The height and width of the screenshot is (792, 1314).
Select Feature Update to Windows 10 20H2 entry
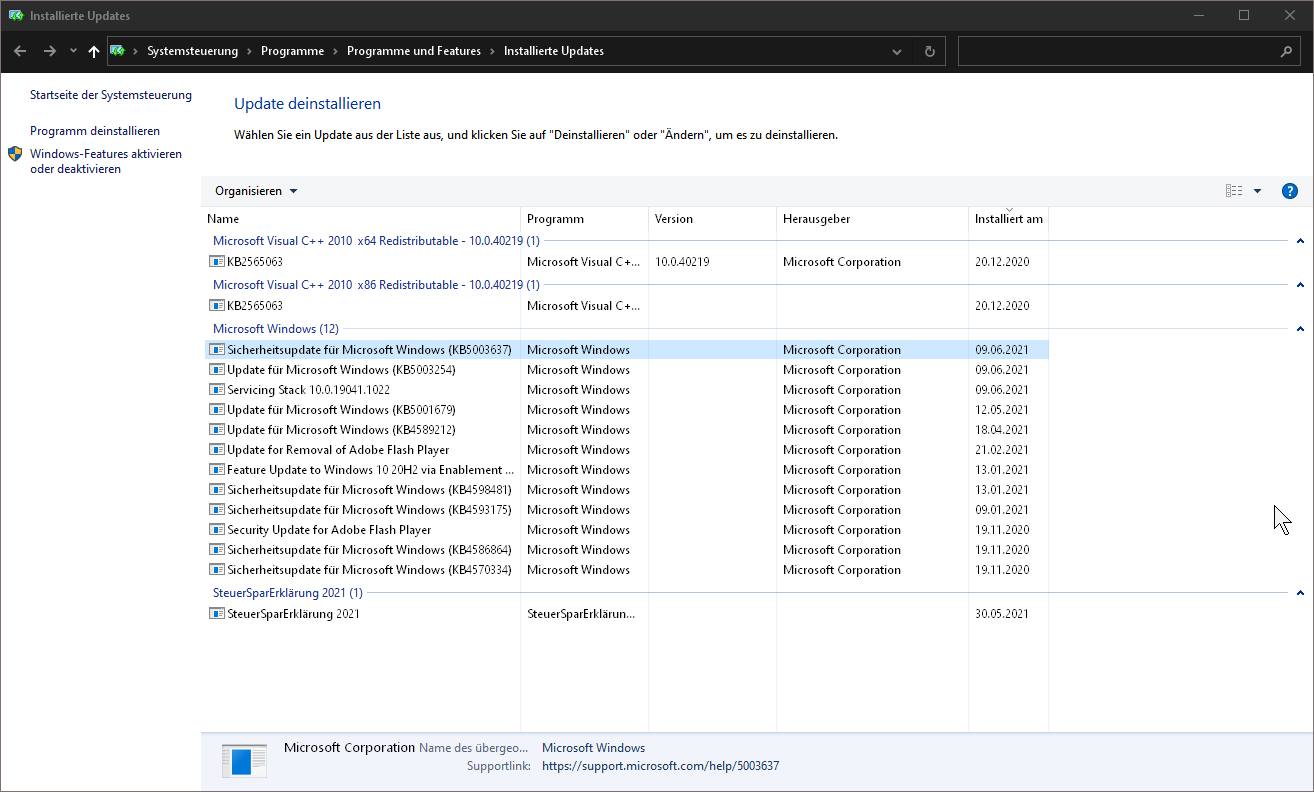point(371,470)
